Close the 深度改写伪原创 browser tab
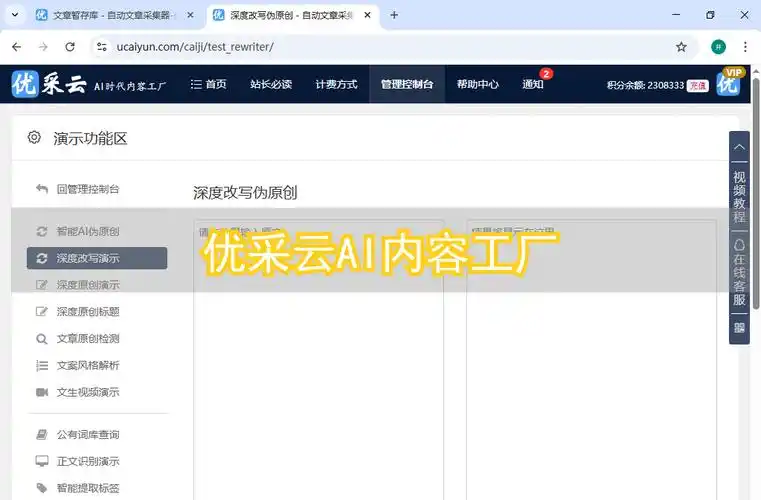Screen dimensions: 761x500 367,15
